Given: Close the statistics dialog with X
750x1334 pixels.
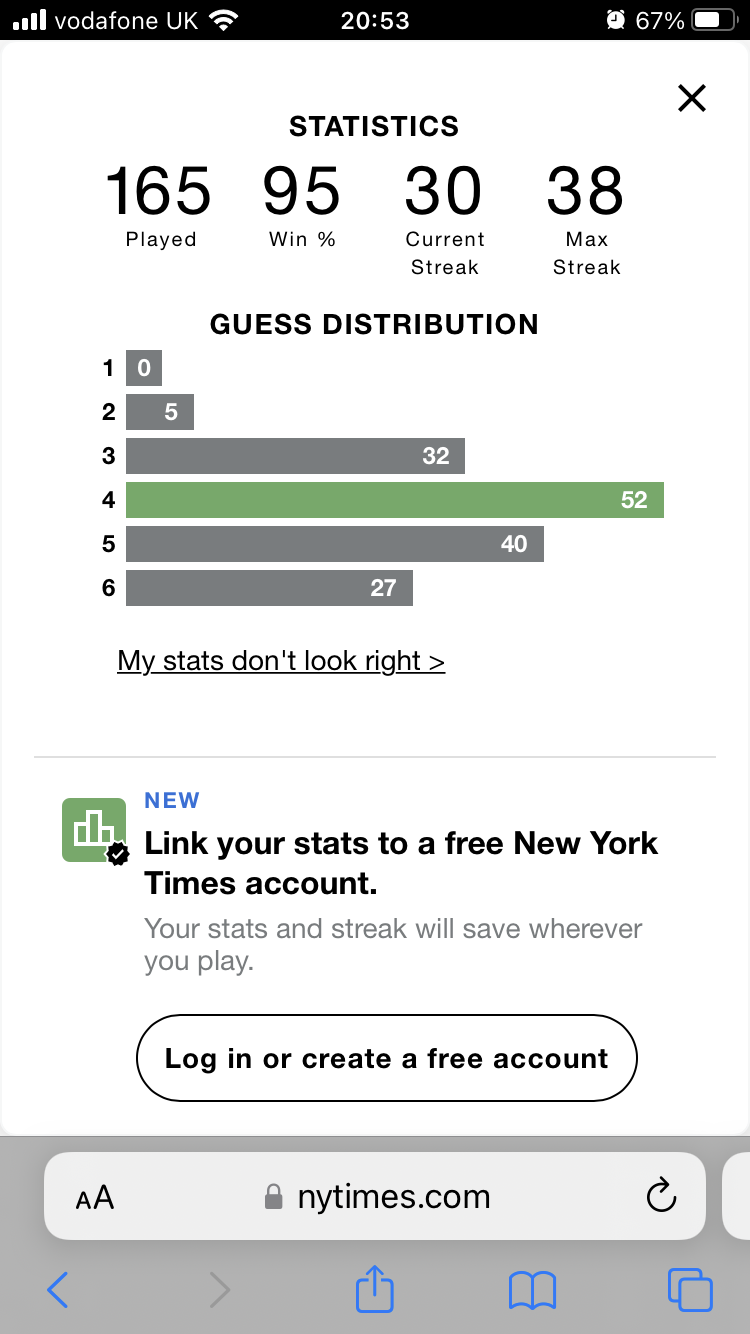Looking at the screenshot, I should coord(692,98).
